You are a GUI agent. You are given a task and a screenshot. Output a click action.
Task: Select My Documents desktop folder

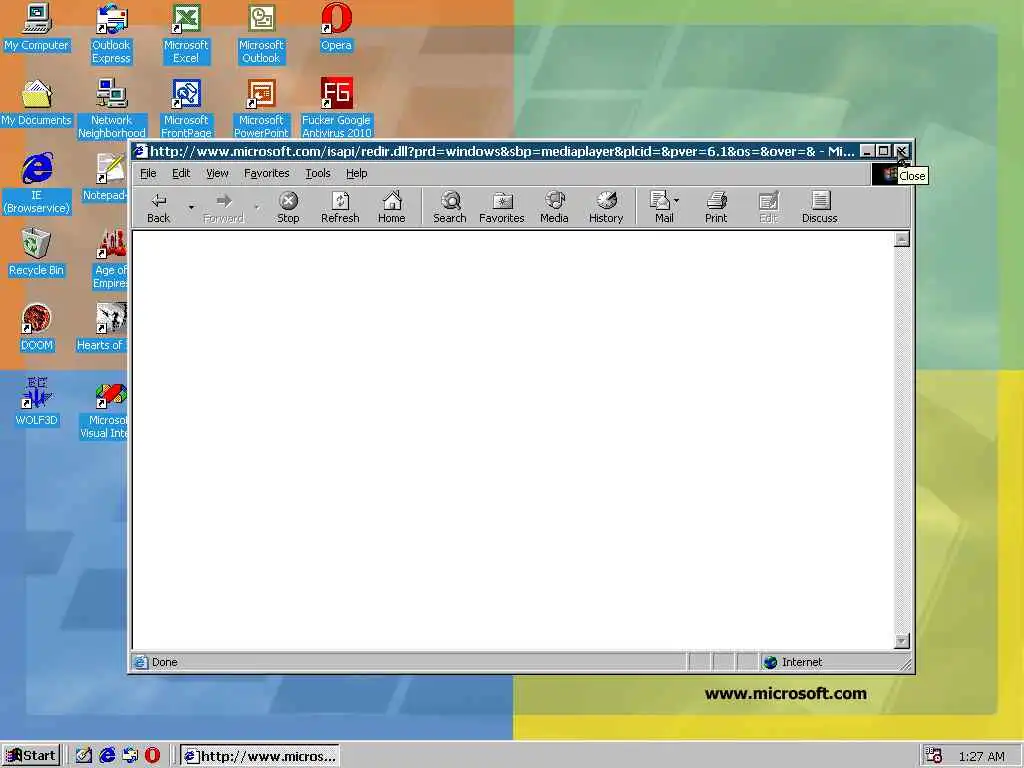point(36,103)
